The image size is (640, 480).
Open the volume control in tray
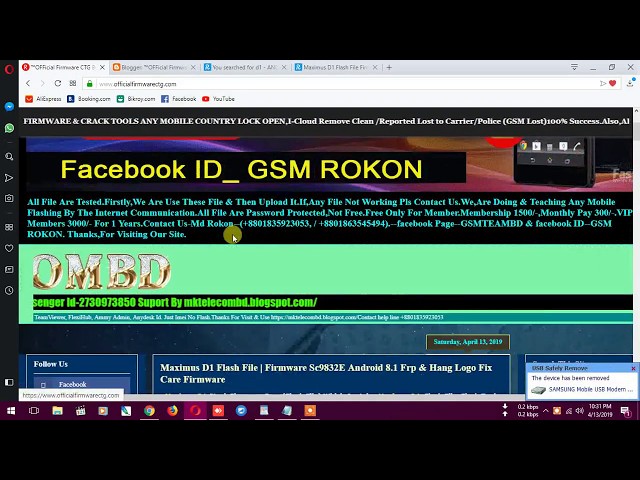(580, 411)
